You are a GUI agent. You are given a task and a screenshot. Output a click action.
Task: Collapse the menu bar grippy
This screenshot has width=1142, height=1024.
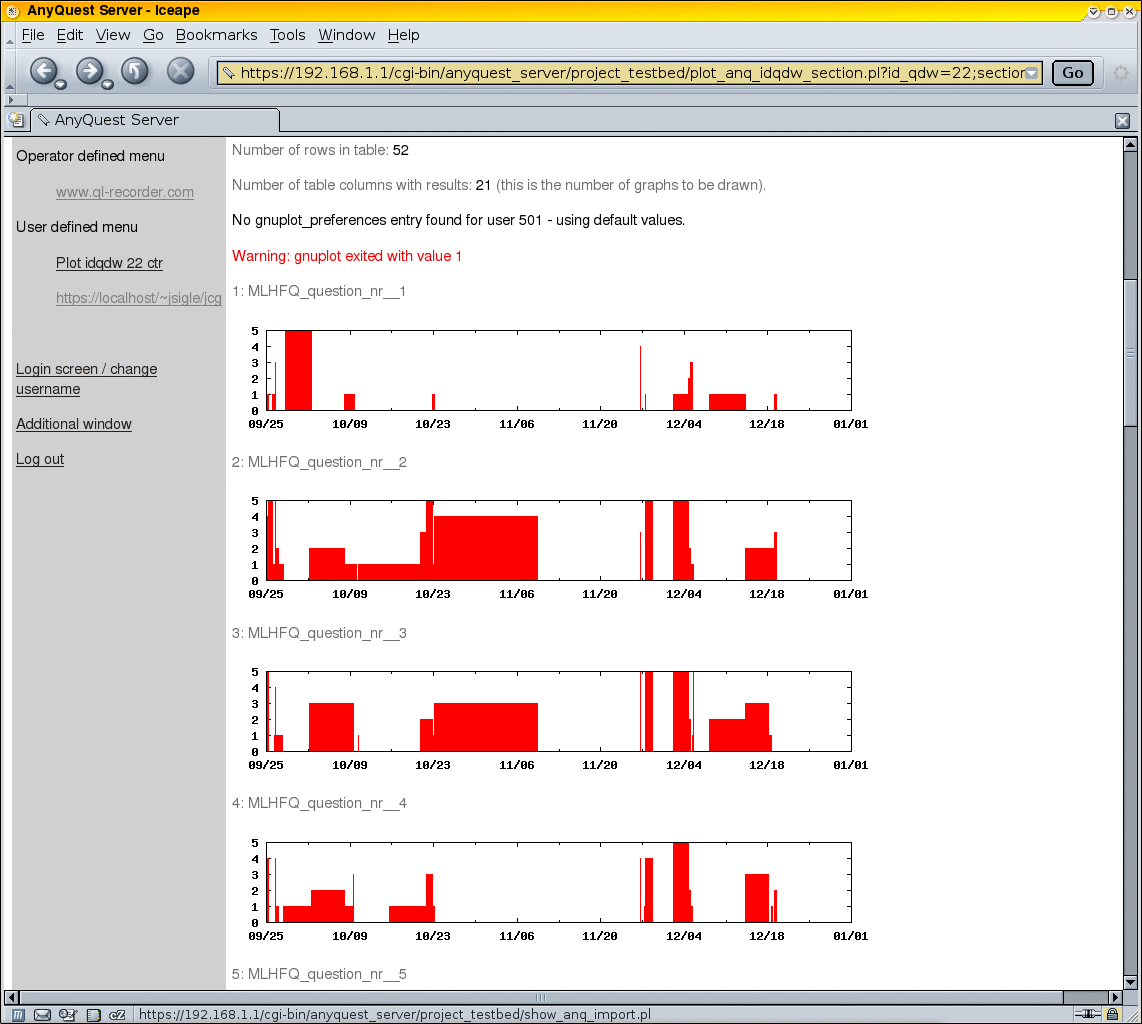tap(9, 36)
